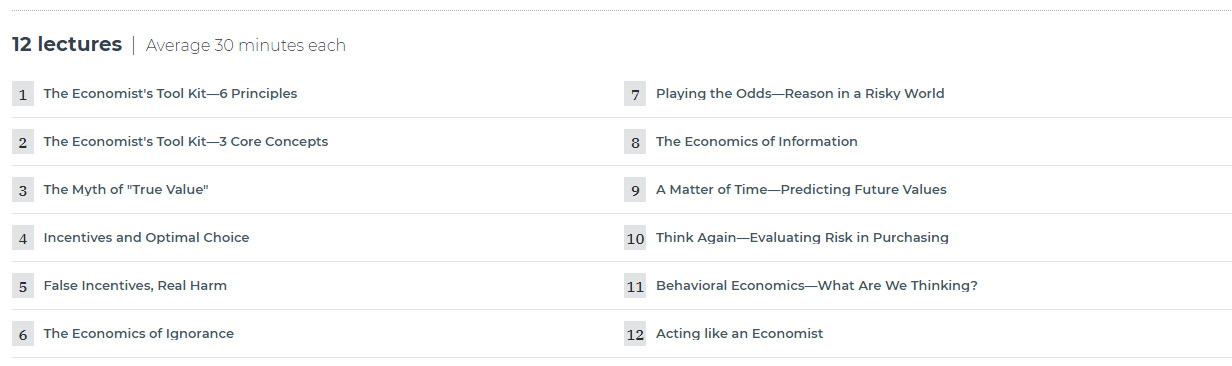Select "Acting like an Economist" lecture
1232x366 pixels.
tap(740, 334)
